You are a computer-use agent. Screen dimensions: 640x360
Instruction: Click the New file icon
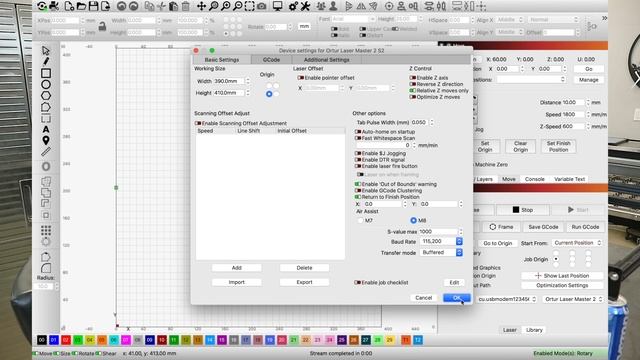[x=69, y=6]
